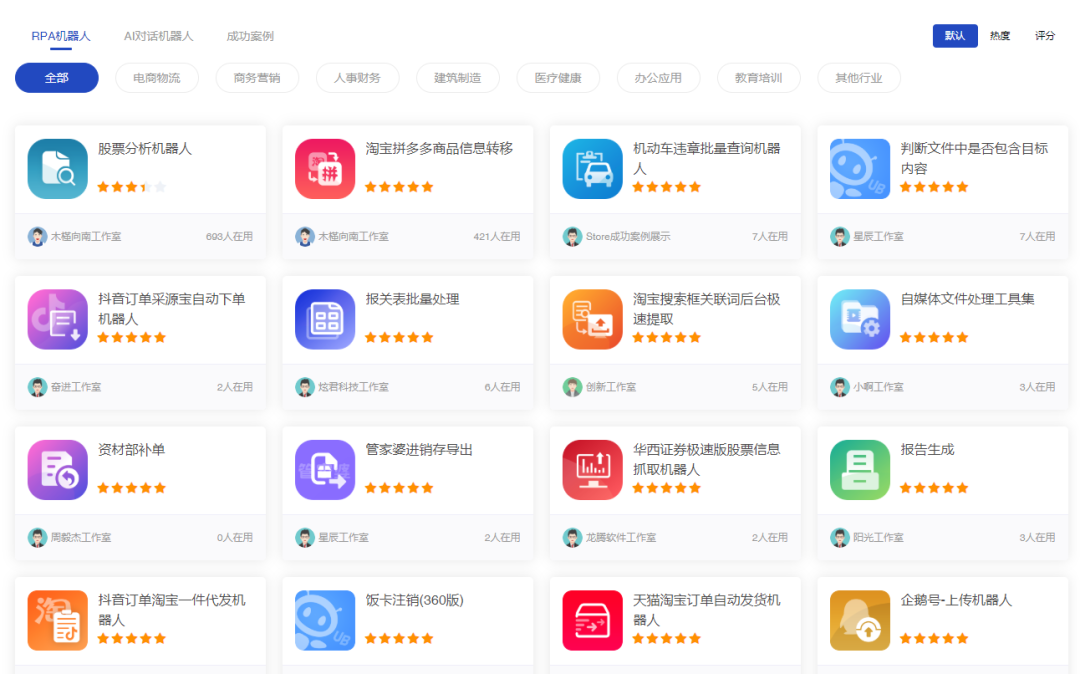Click 周毅杰工作室 author name
Screen dimensions: 1080x674
(81, 537)
